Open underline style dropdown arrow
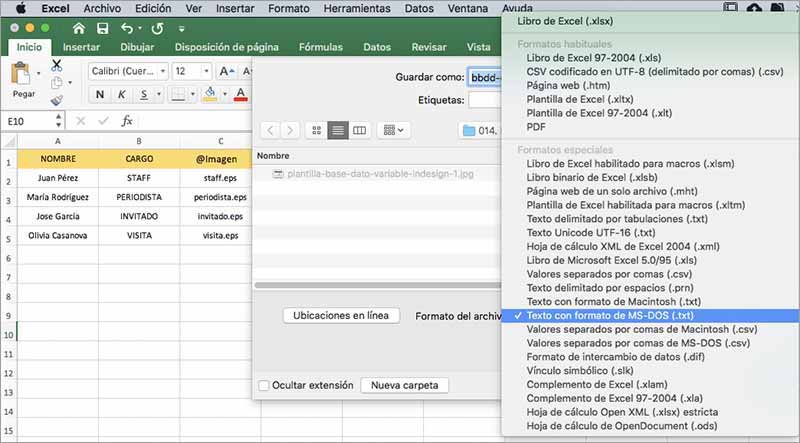The height and width of the screenshot is (443, 800). coord(159,94)
